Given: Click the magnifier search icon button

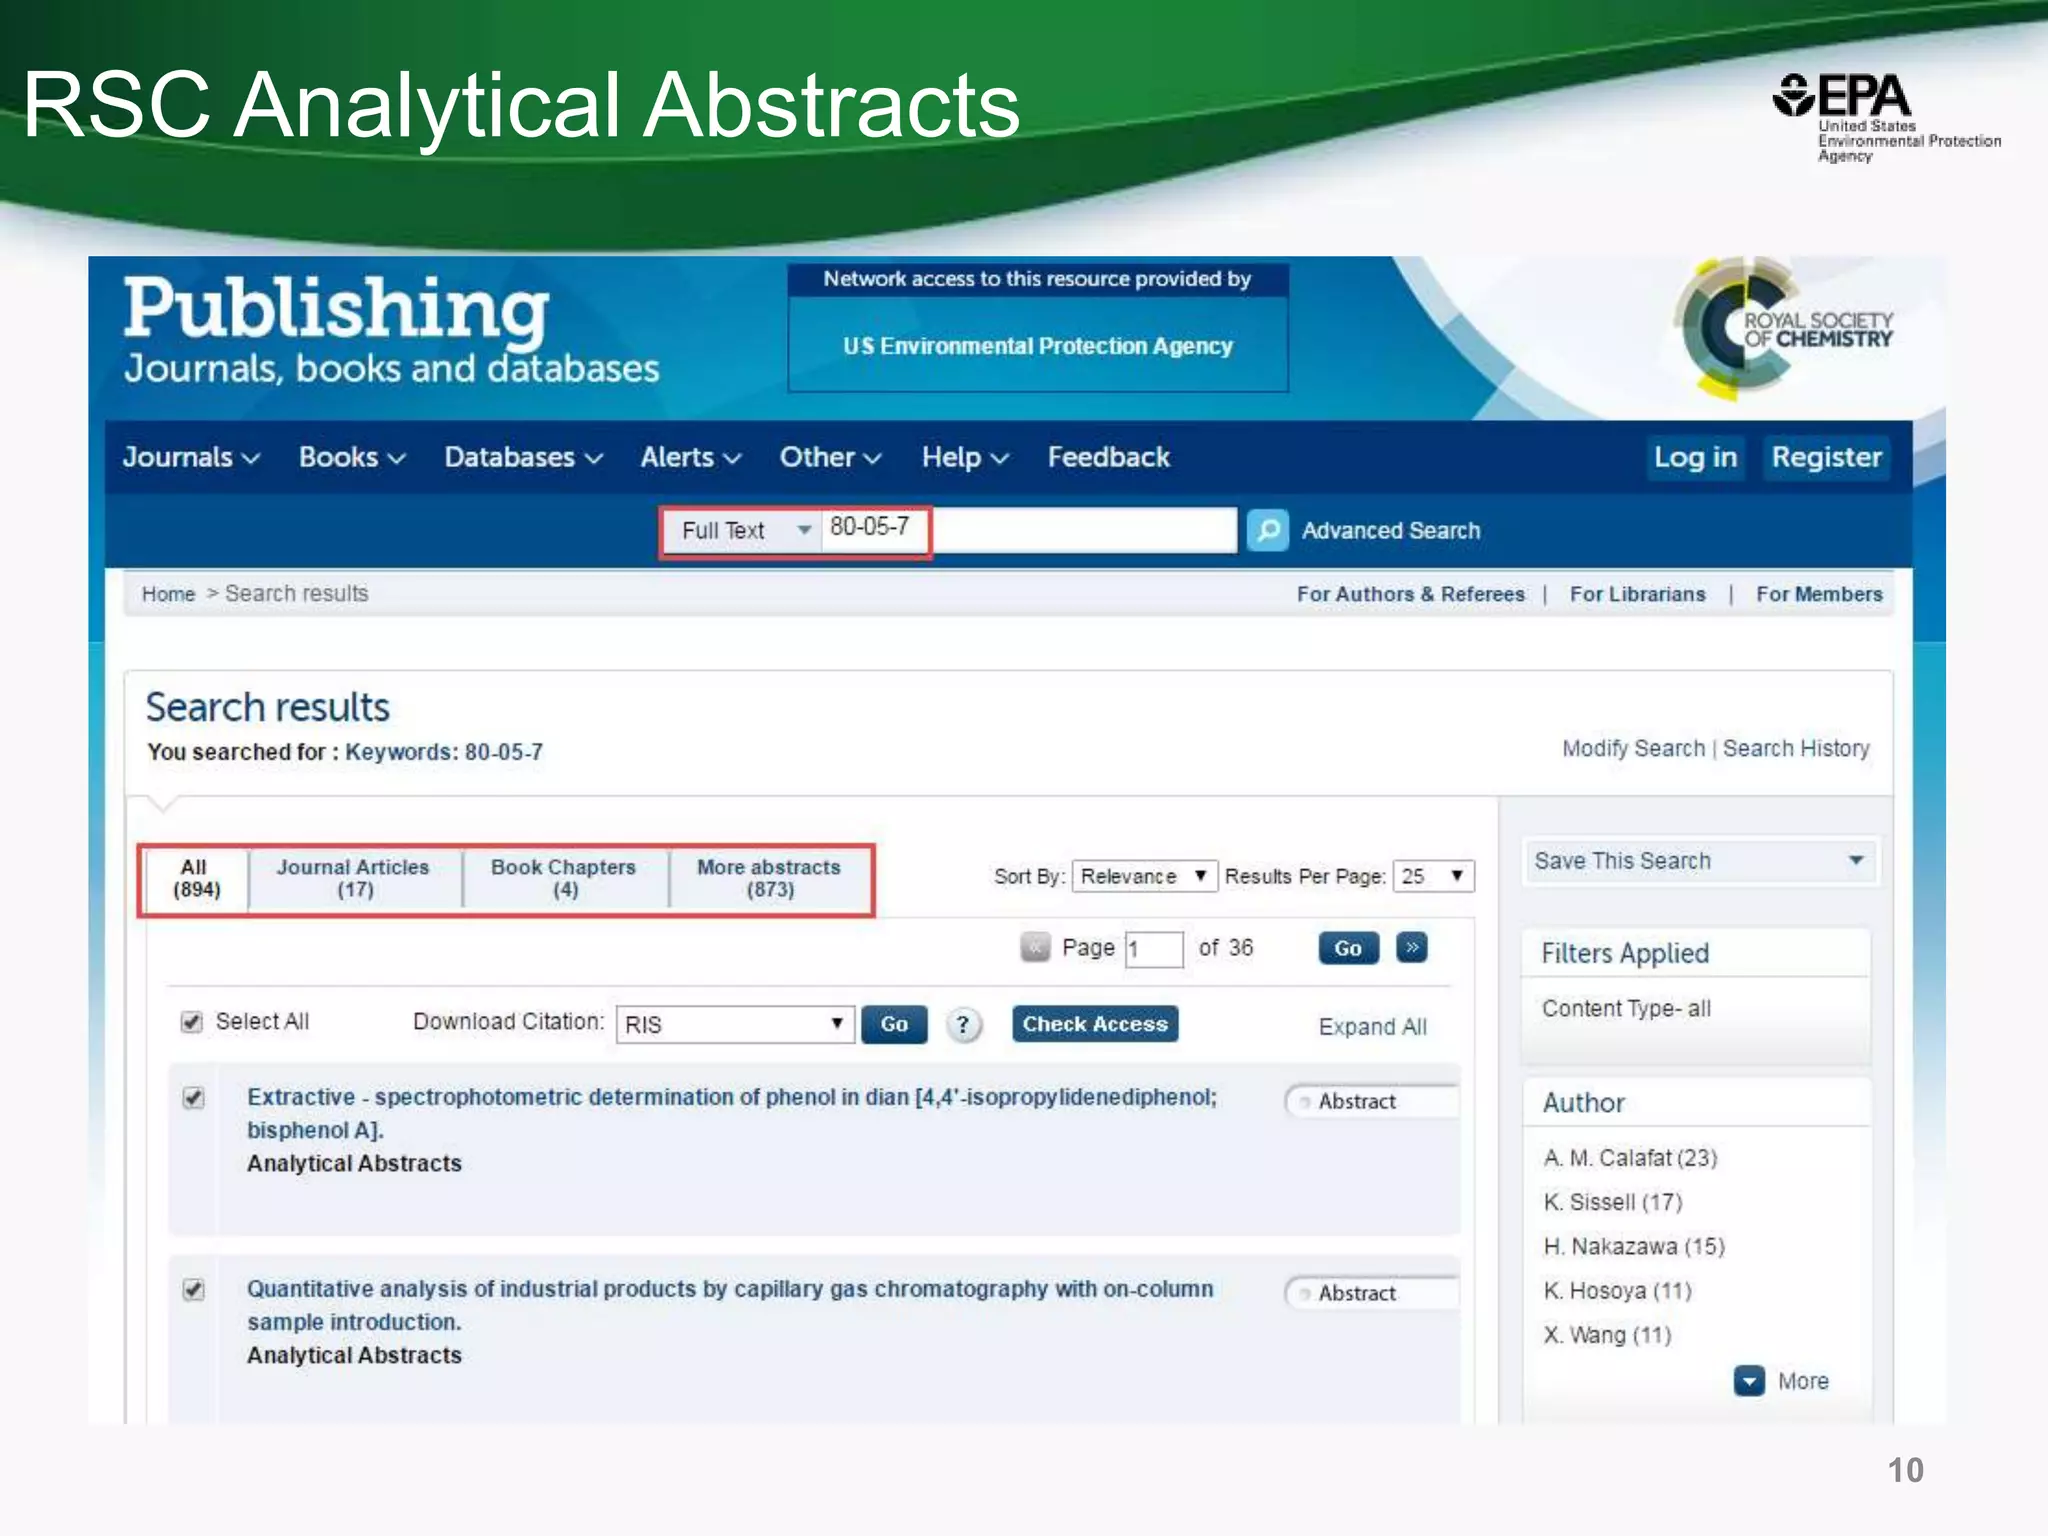Looking at the screenshot, I should (1267, 530).
